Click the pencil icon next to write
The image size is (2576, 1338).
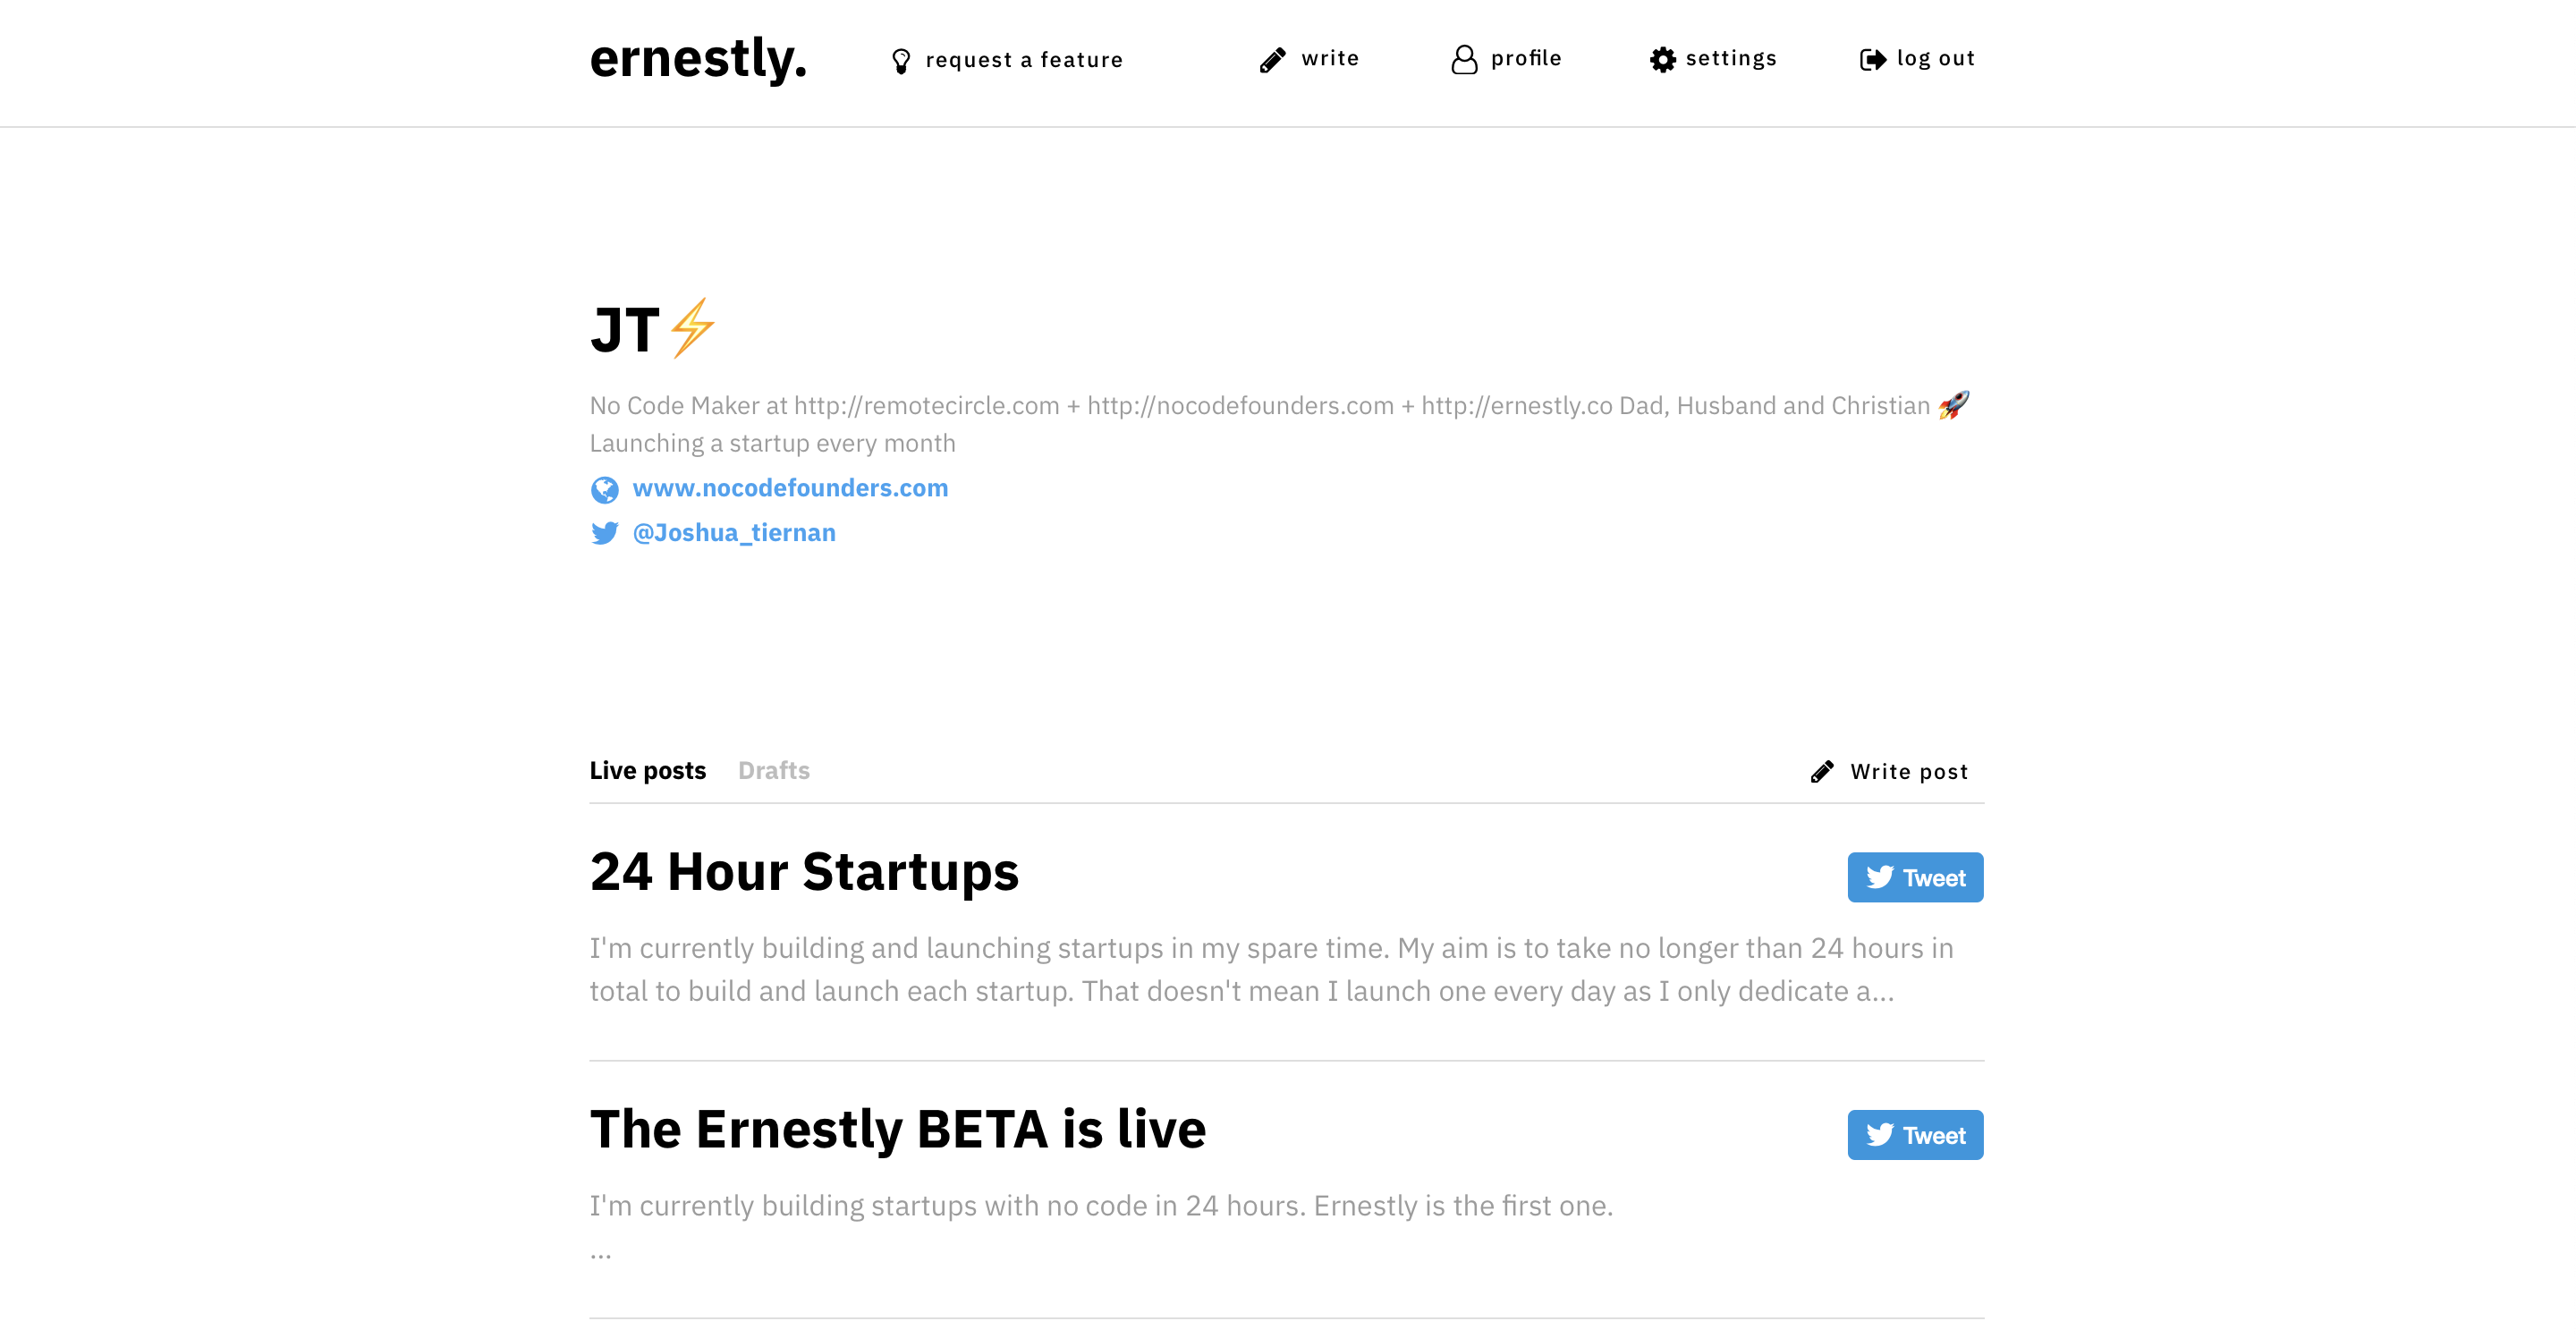[x=1272, y=60]
